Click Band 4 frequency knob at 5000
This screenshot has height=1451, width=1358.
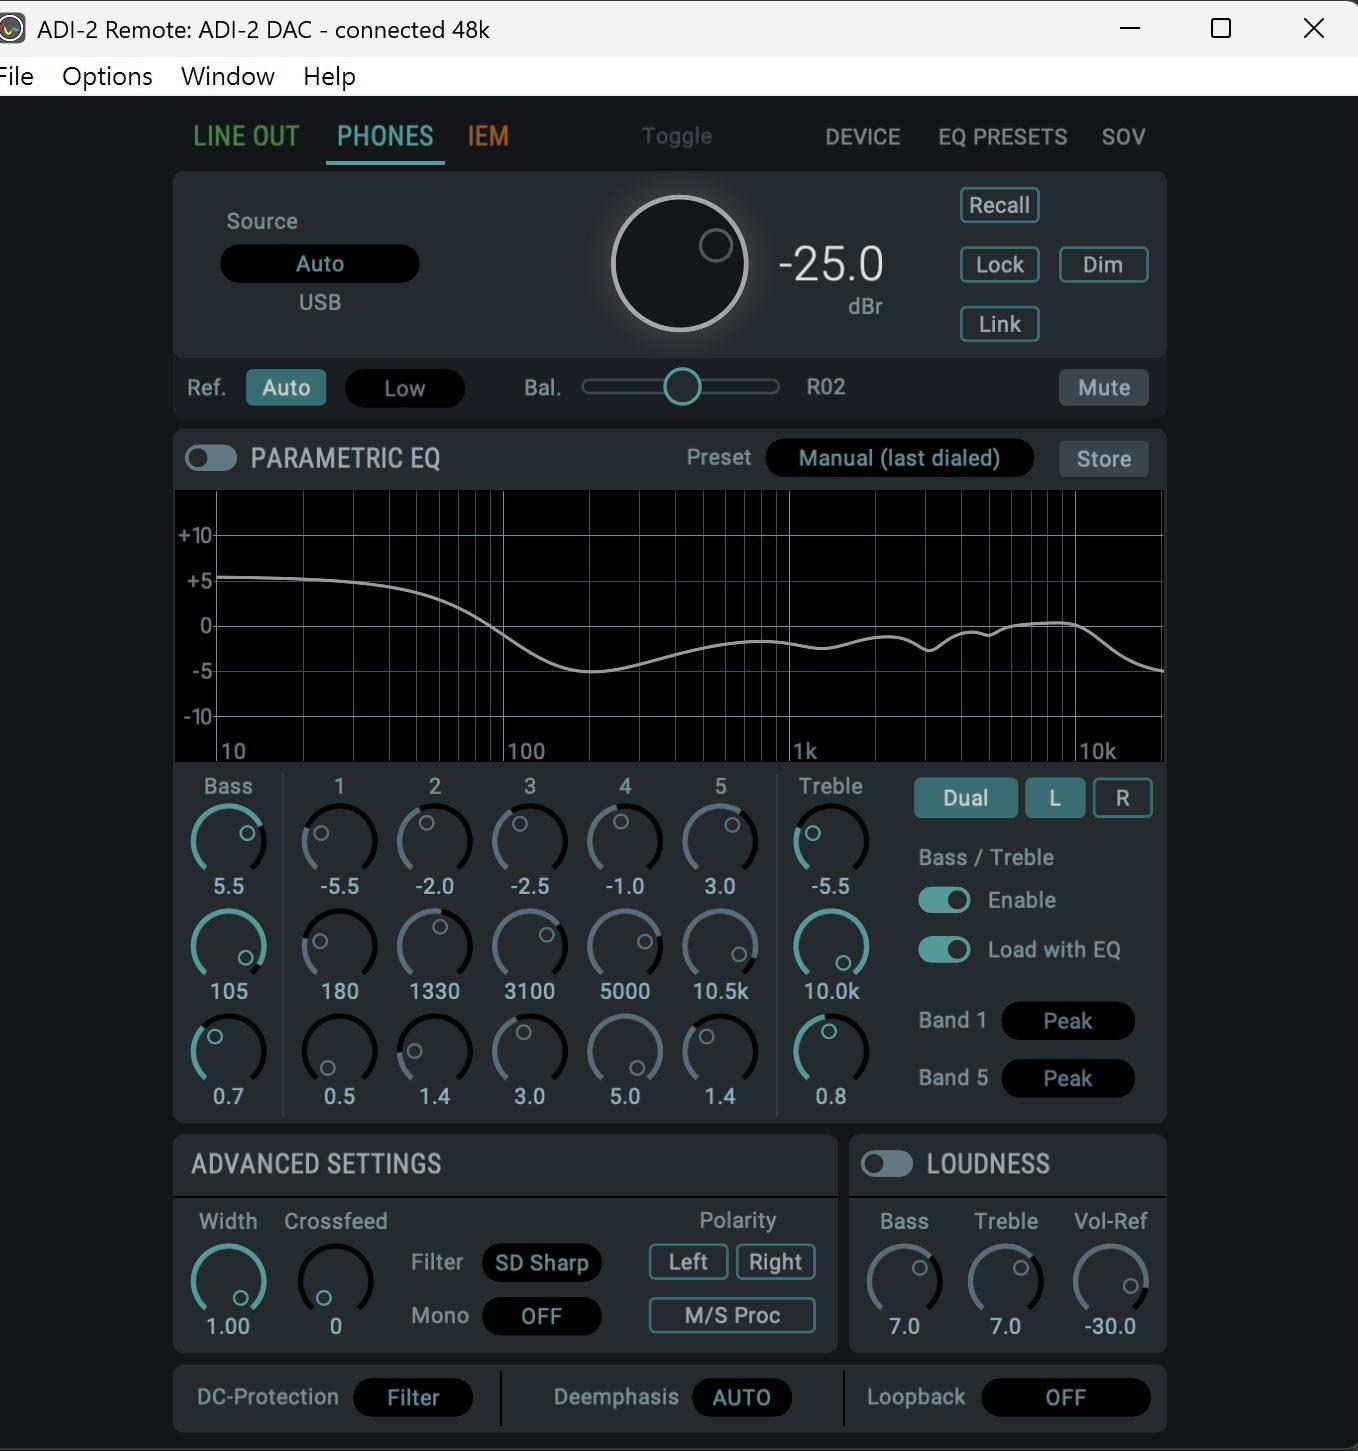pyautogui.click(x=625, y=945)
